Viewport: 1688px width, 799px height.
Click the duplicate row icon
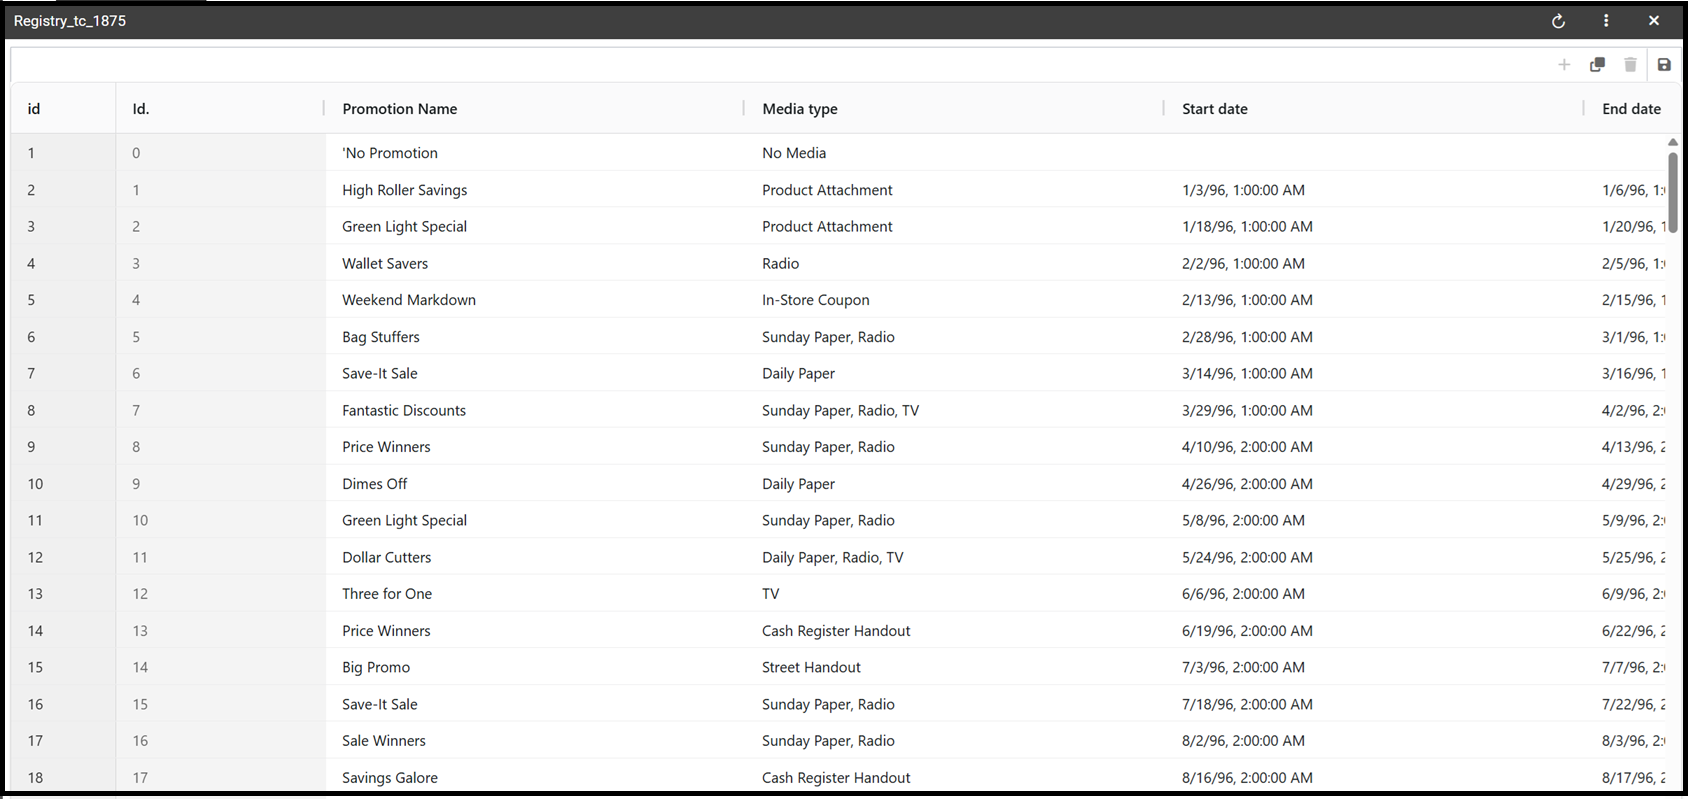(1597, 65)
